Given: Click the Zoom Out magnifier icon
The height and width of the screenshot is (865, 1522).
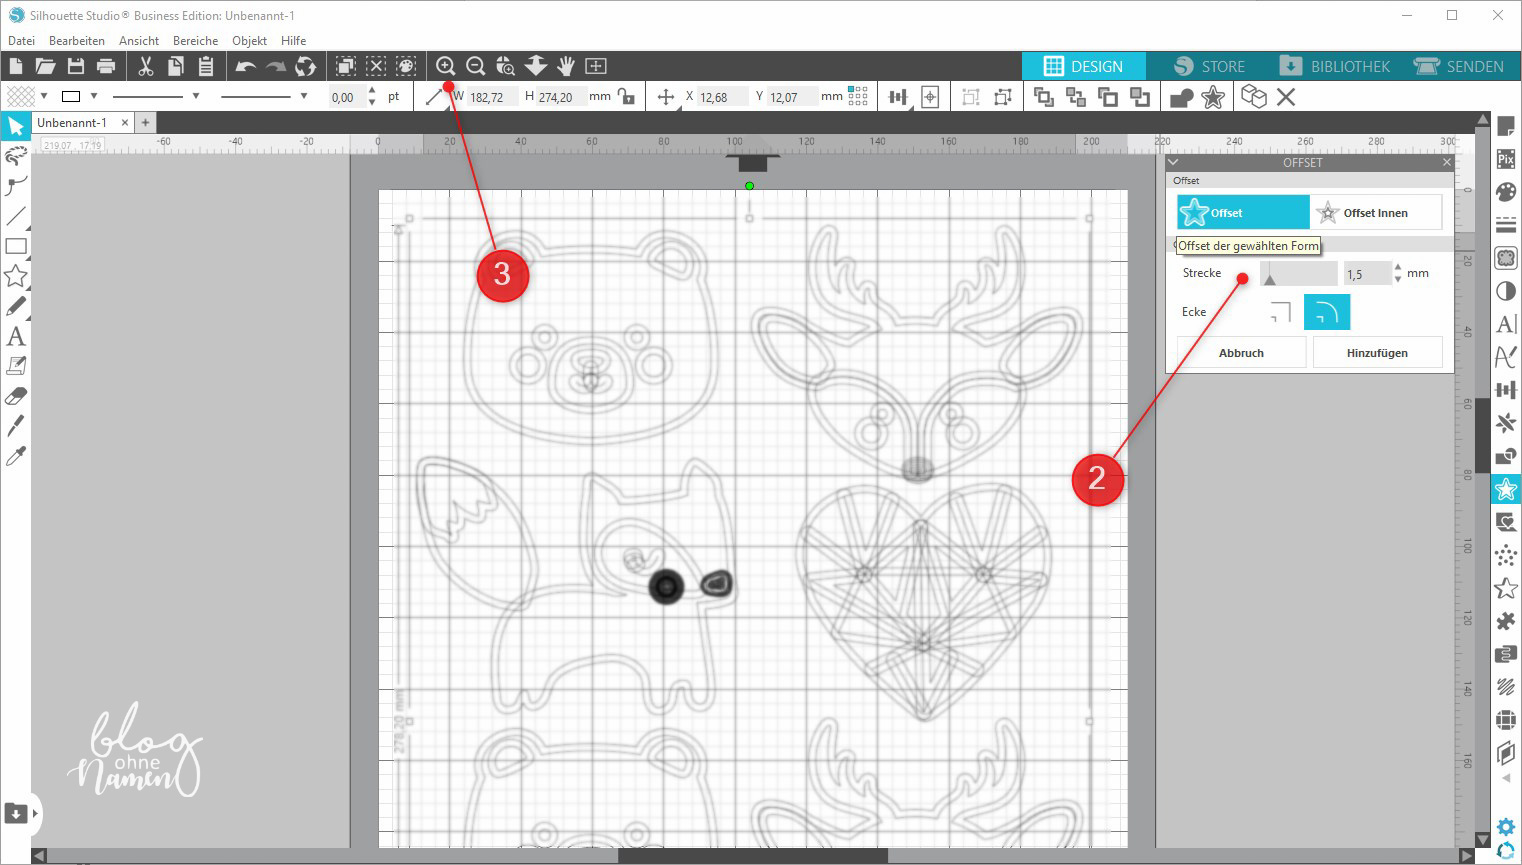Looking at the screenshot, I should 476,66.
